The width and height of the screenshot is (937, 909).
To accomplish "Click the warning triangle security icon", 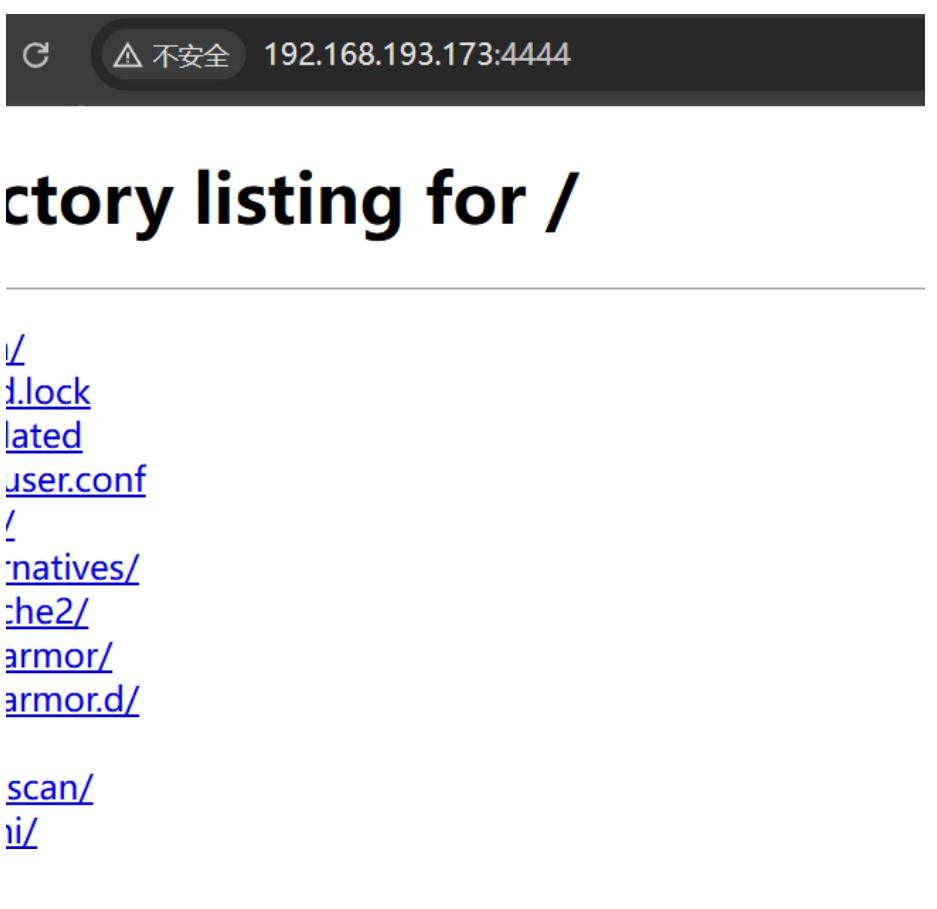I will click(x=127, y=56).
